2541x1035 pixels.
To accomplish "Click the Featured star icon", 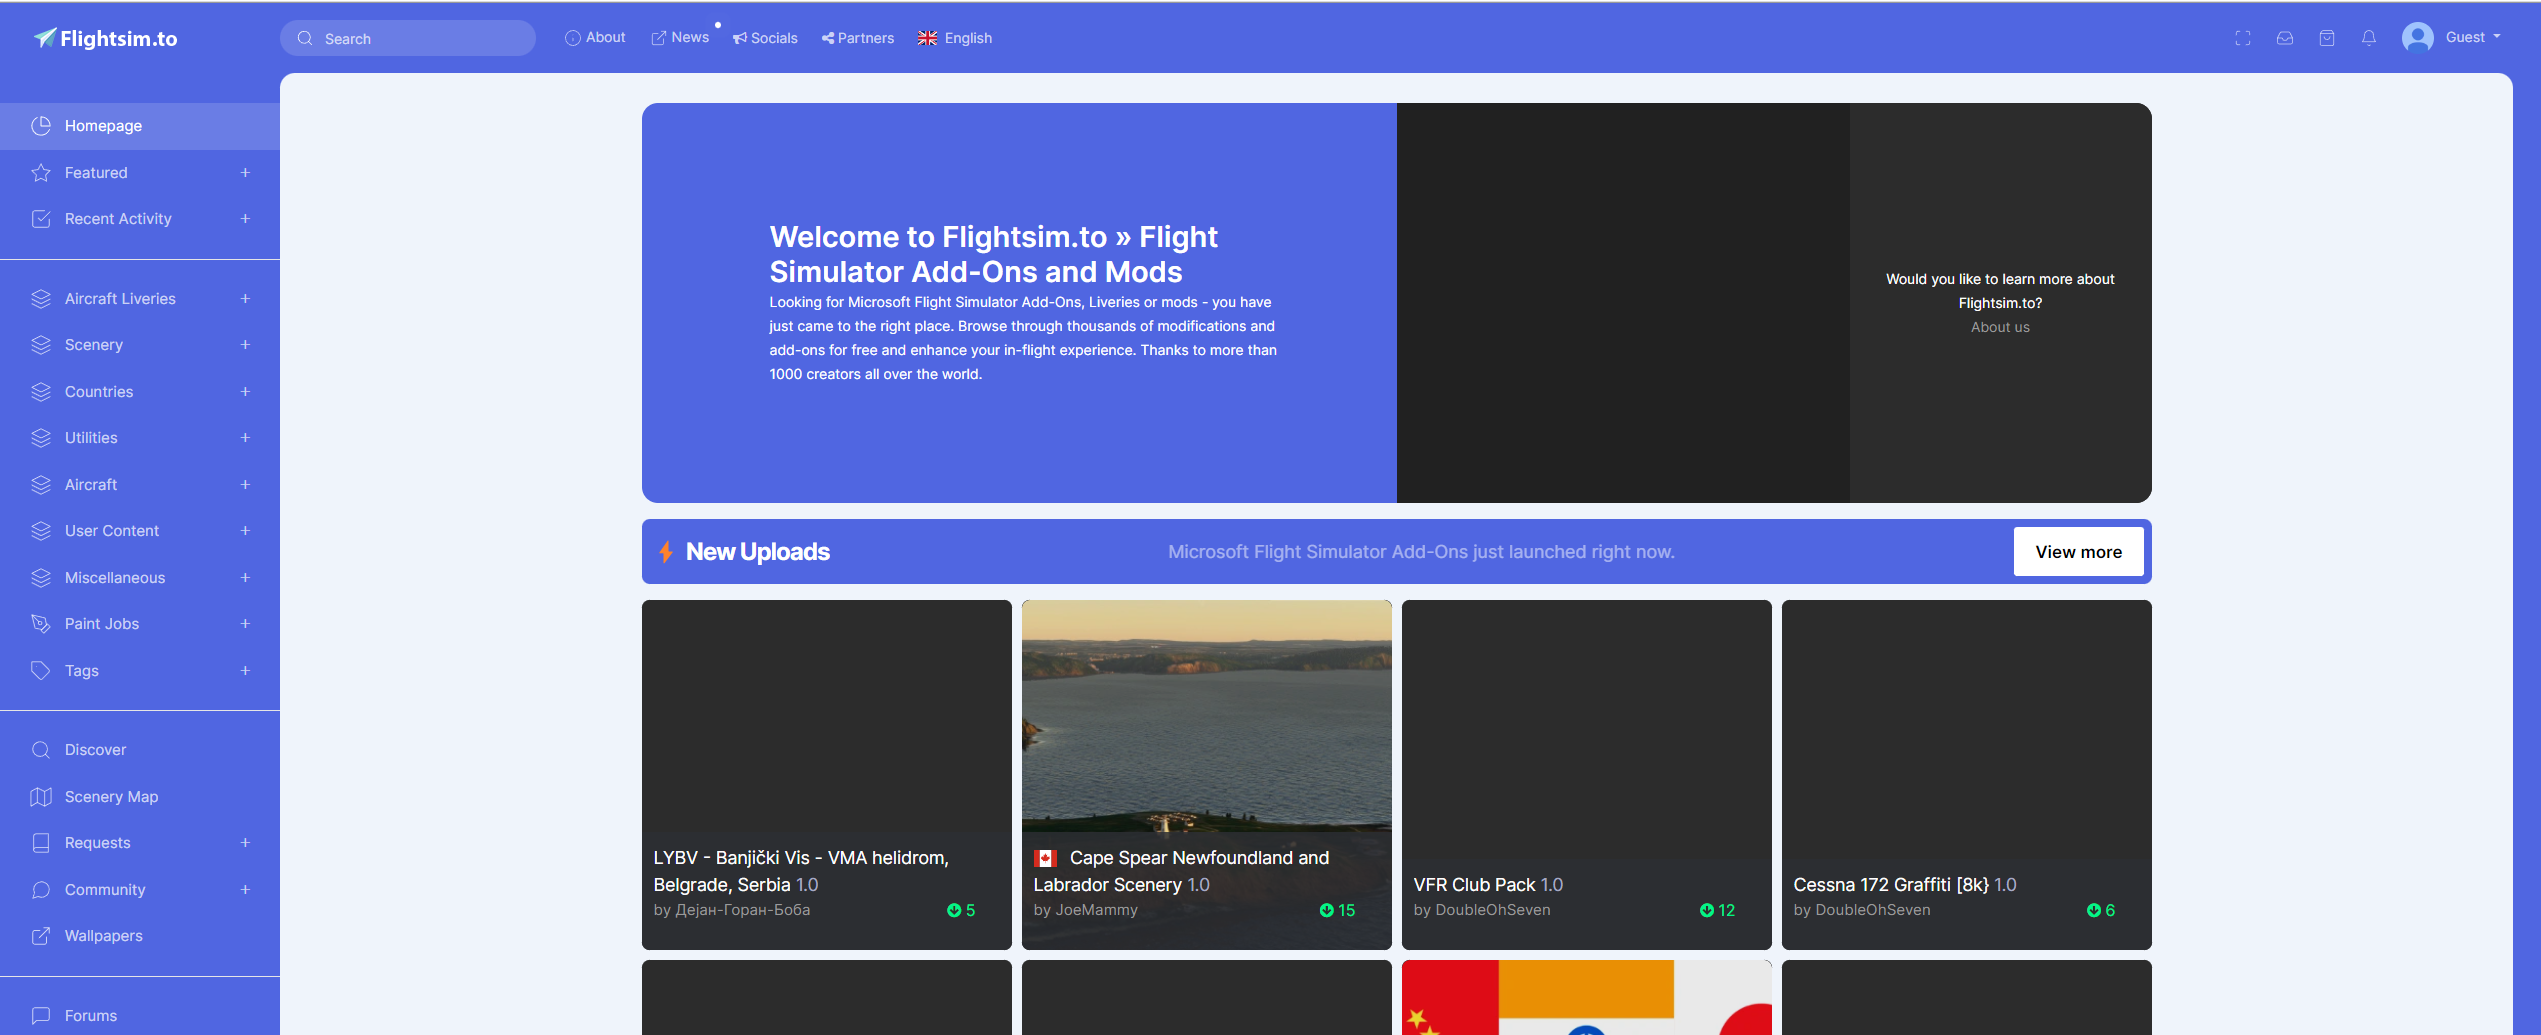I will tap(41, 173).
